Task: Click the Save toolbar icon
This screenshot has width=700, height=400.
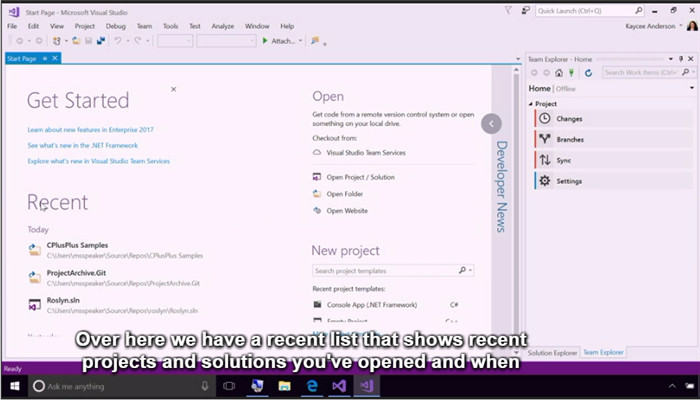Action: point(88,41)
